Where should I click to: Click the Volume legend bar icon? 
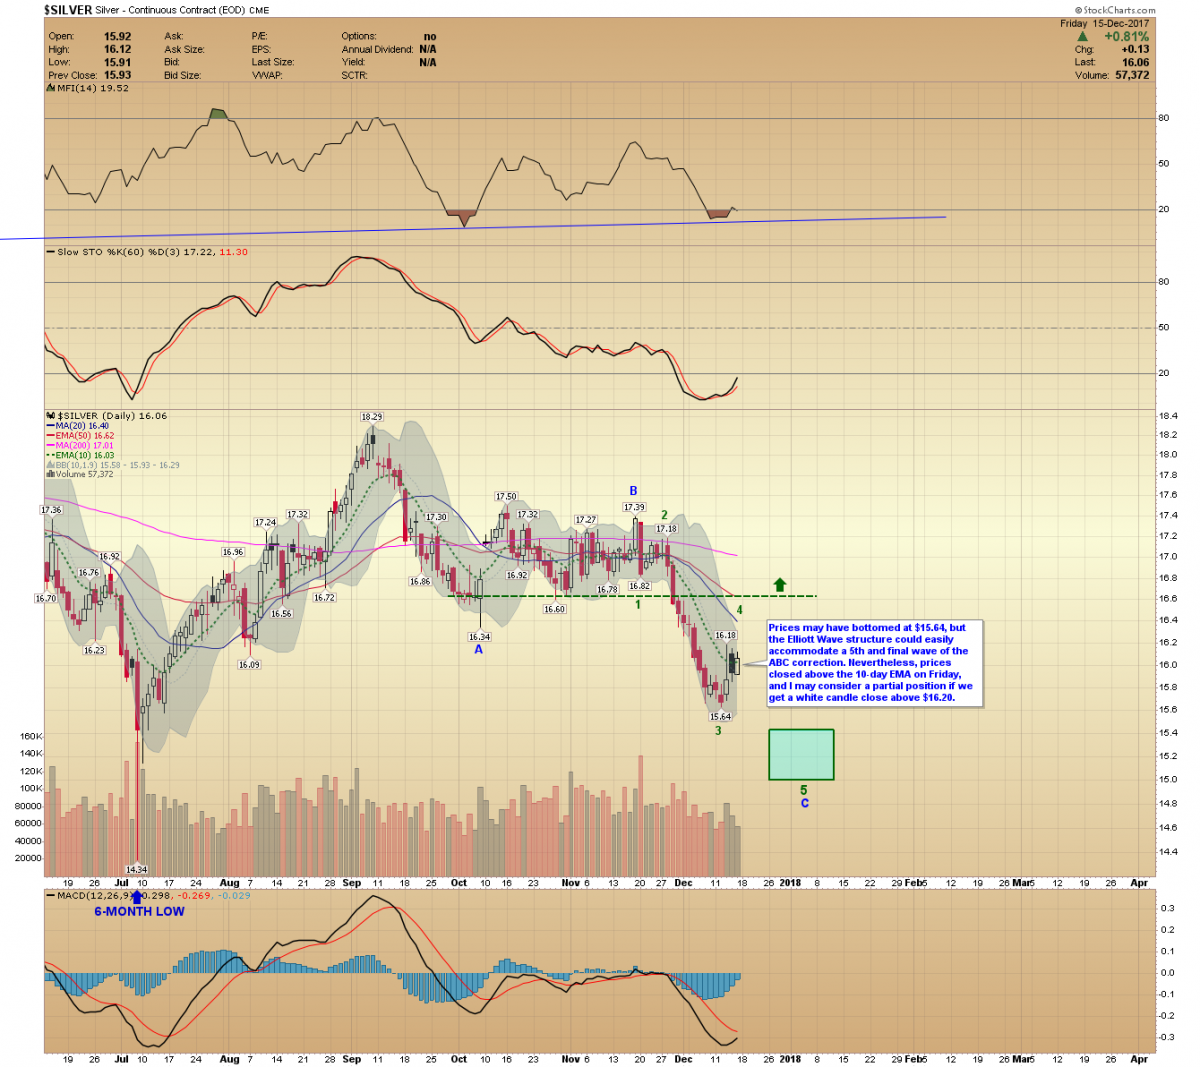50,474
